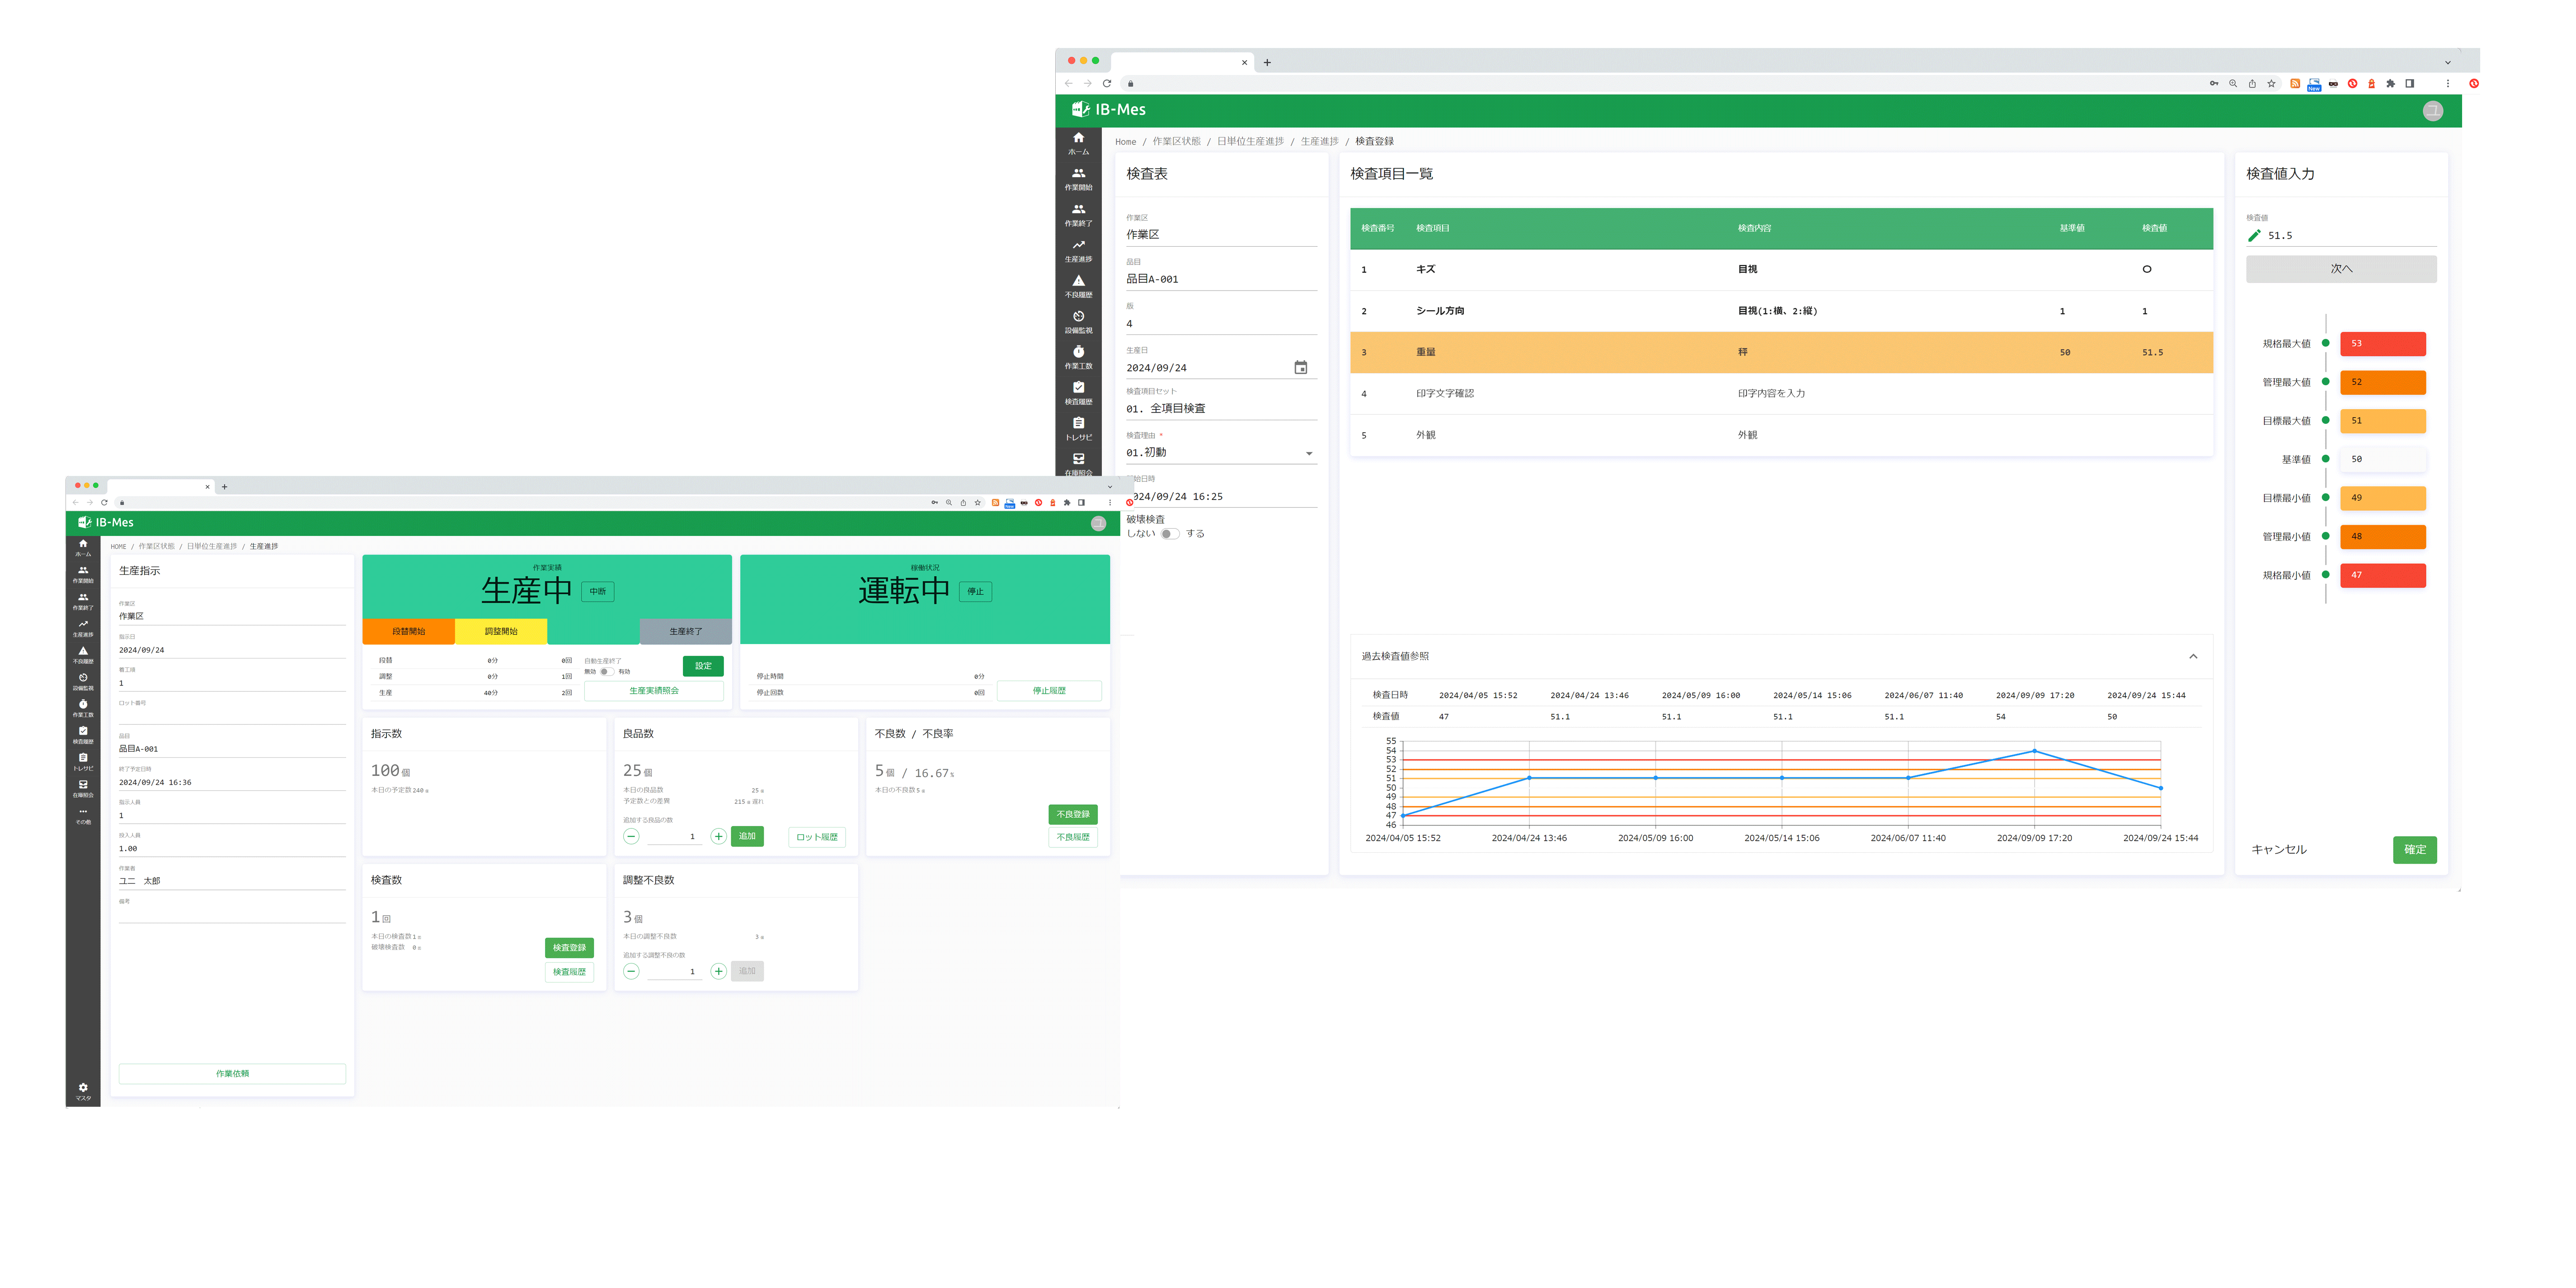Click the 不良登録 button
The image size is (2576, 1288).
coord(1073,814)
